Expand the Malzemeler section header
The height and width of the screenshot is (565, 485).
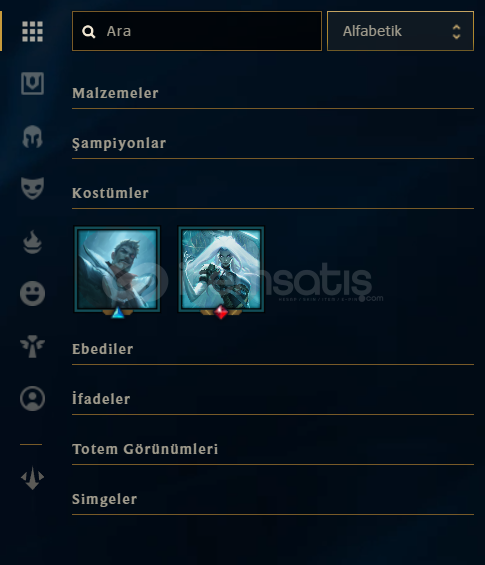[273, 93]
